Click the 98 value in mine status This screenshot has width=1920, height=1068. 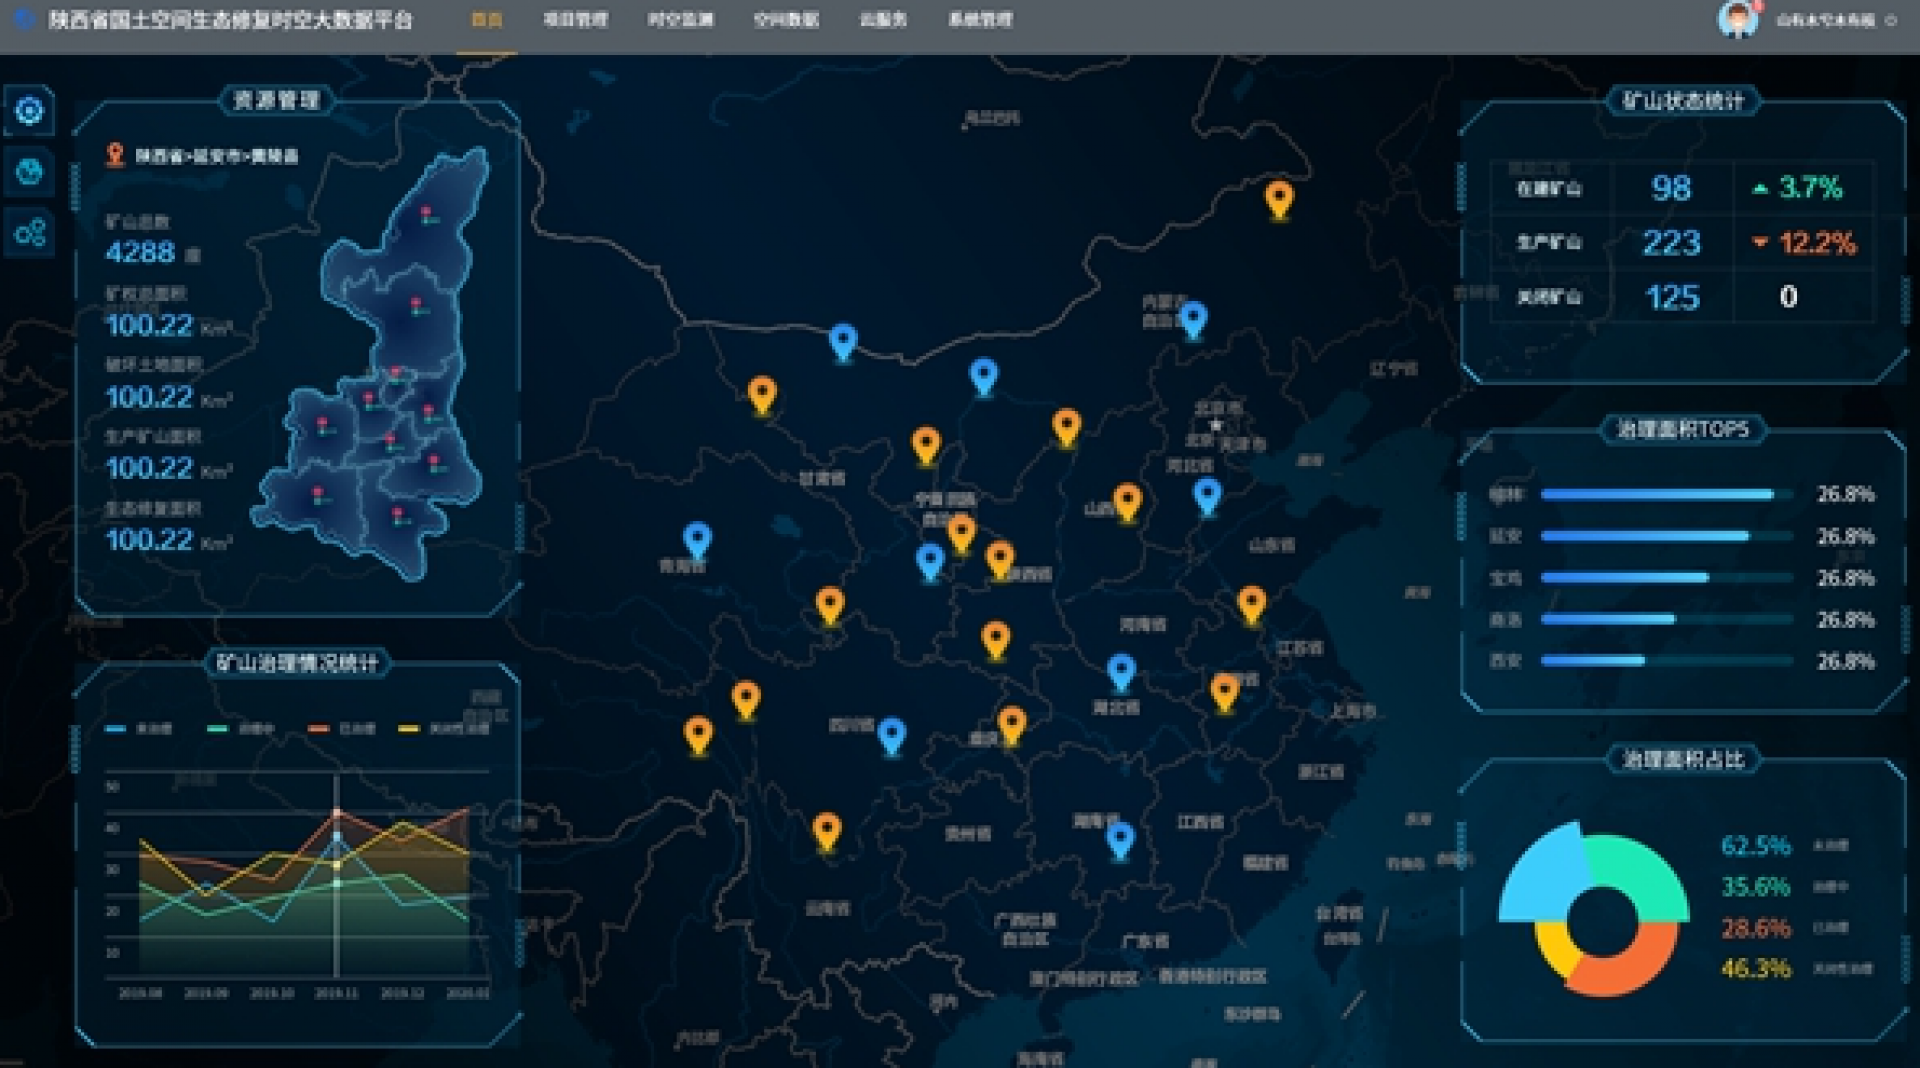click(1671, 188)
